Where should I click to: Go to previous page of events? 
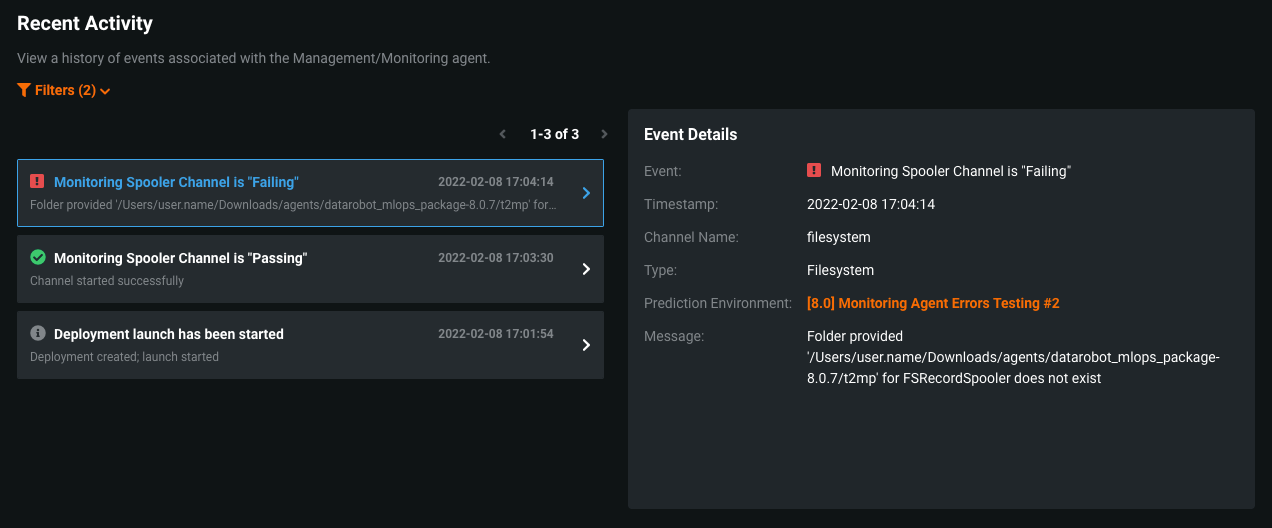503,134
